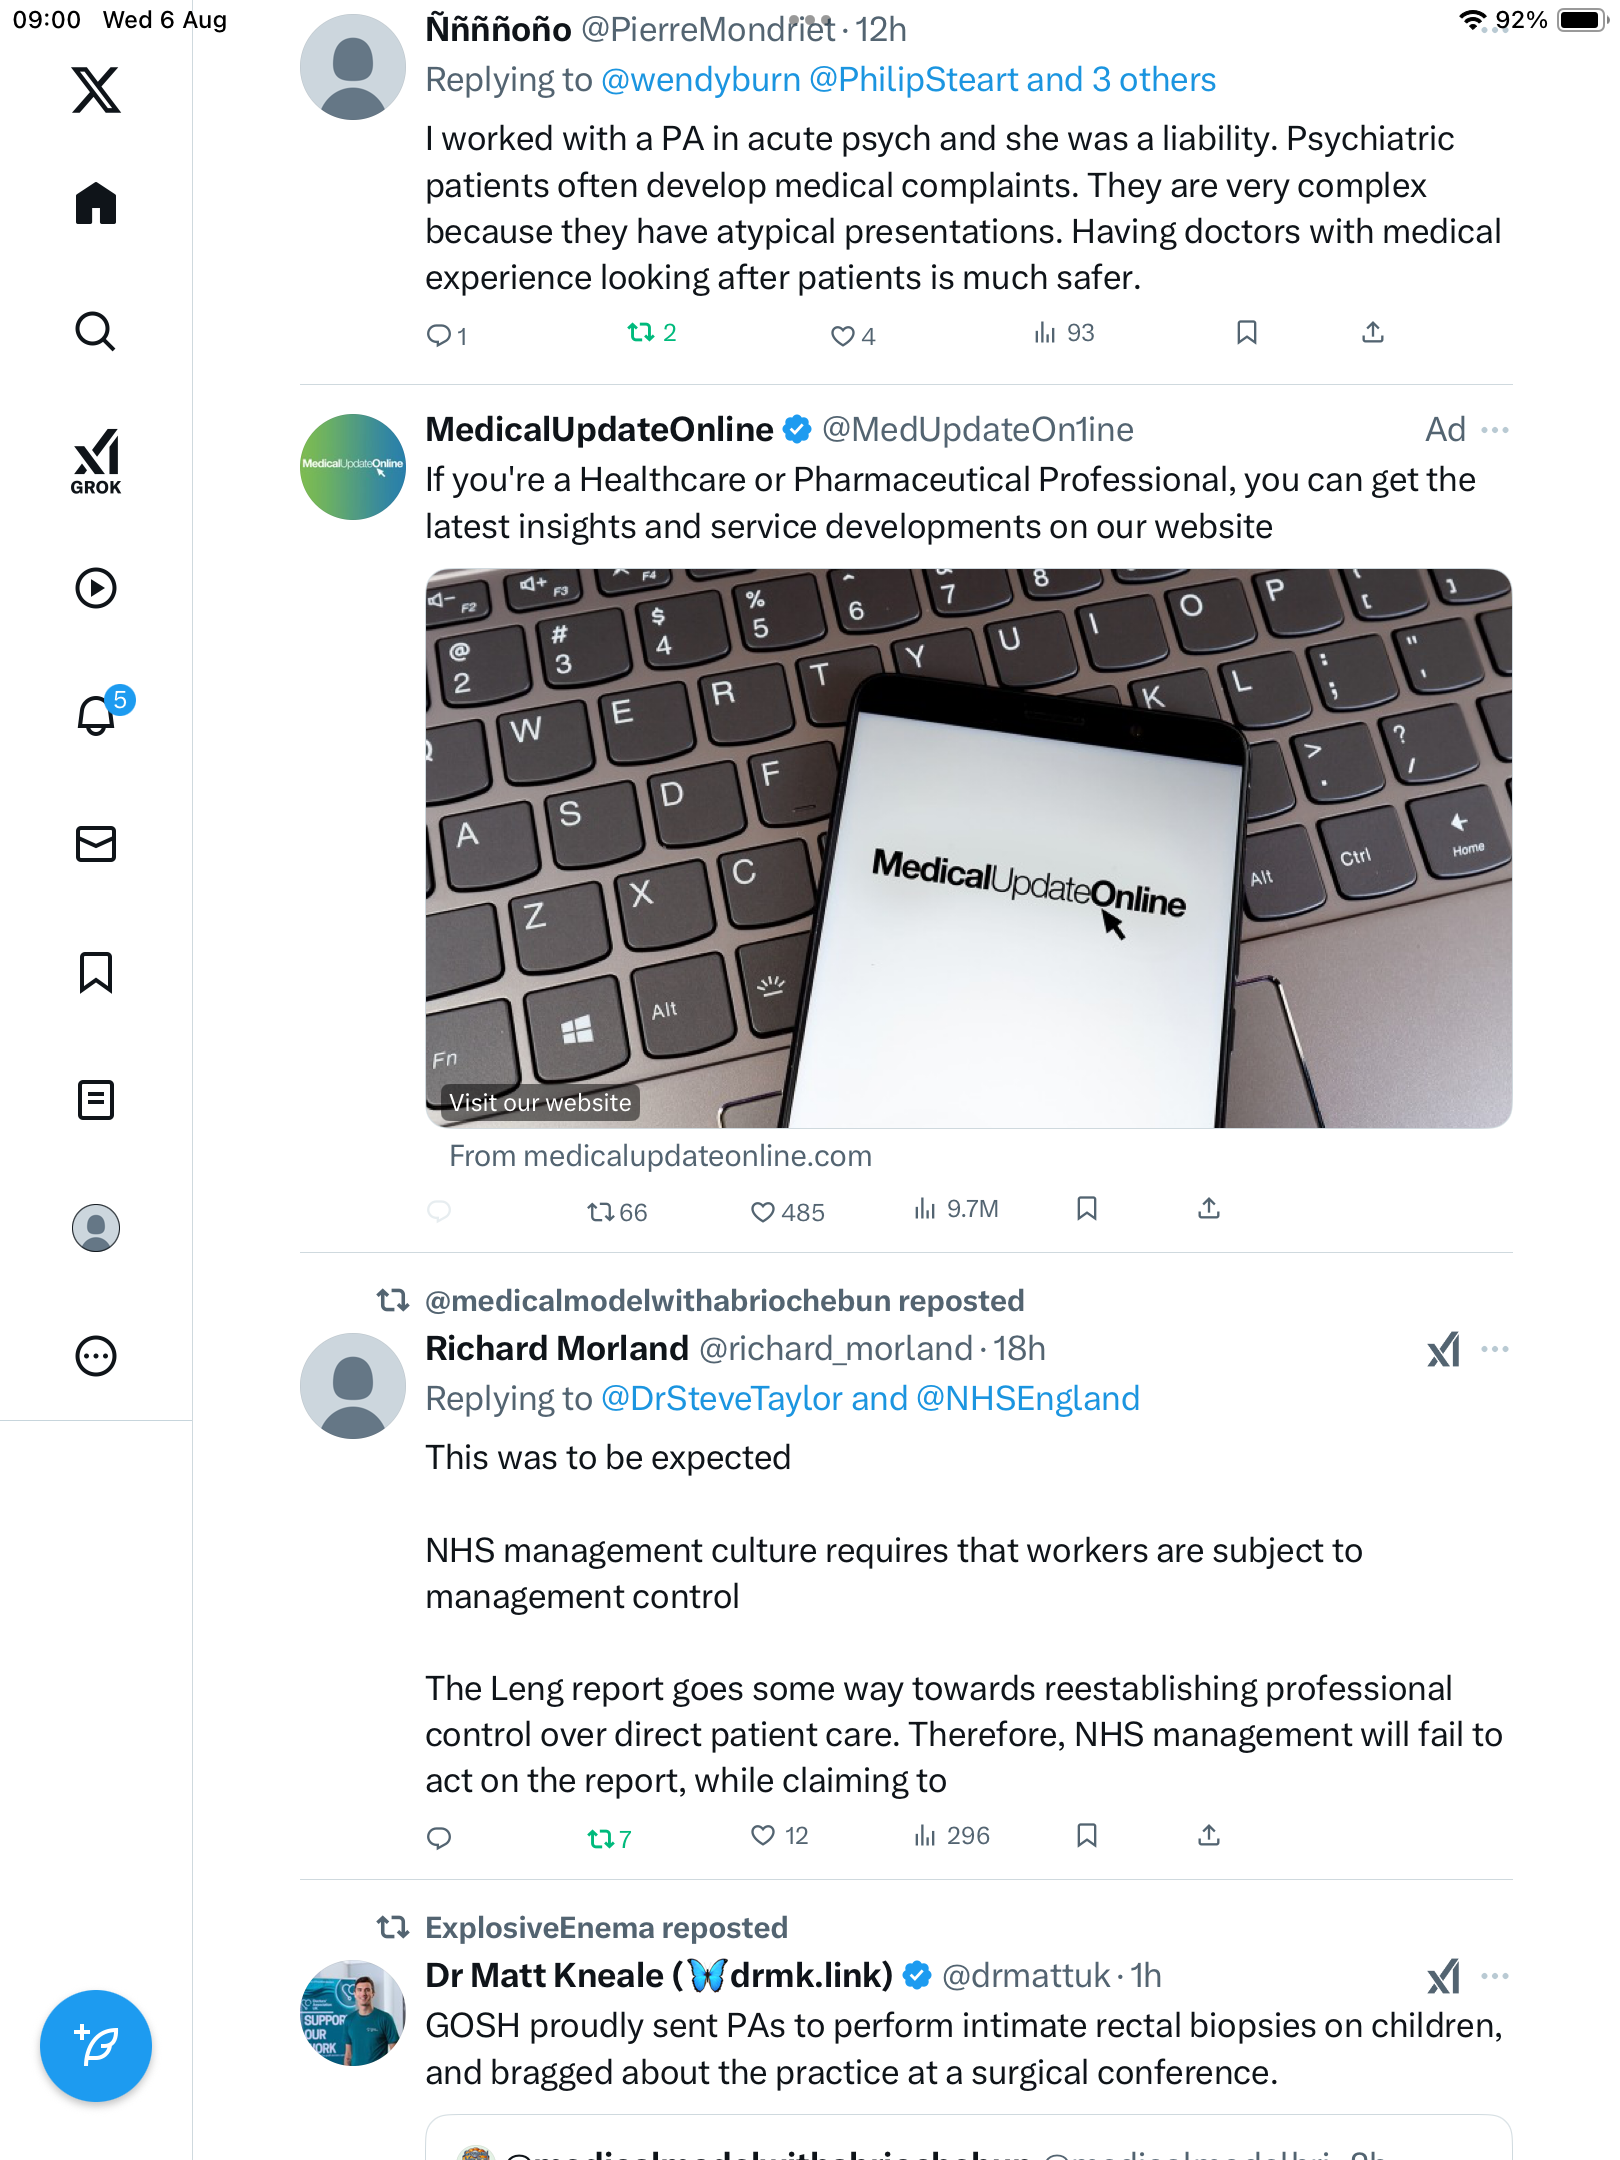Like the Richard Morland post
The height and width of the screenshot is (2160, 1620).
click(778, 1836)
